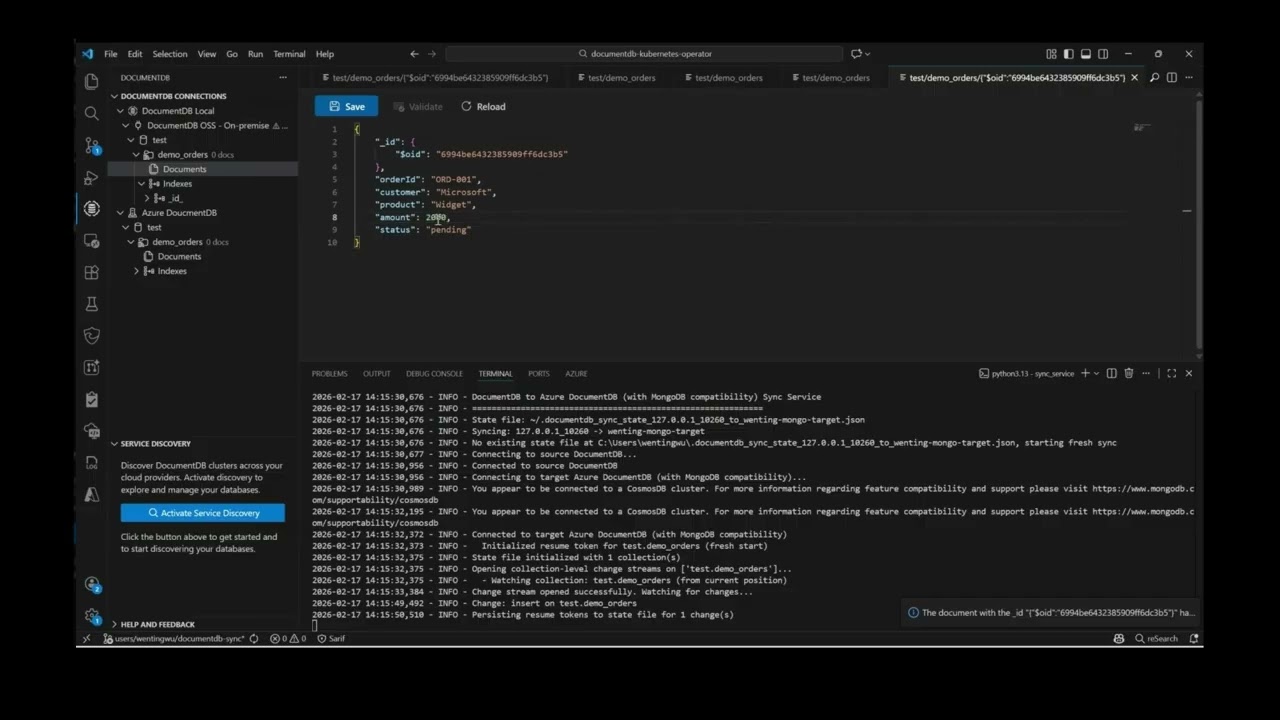Open the Terminal menu

click(289, 54)
